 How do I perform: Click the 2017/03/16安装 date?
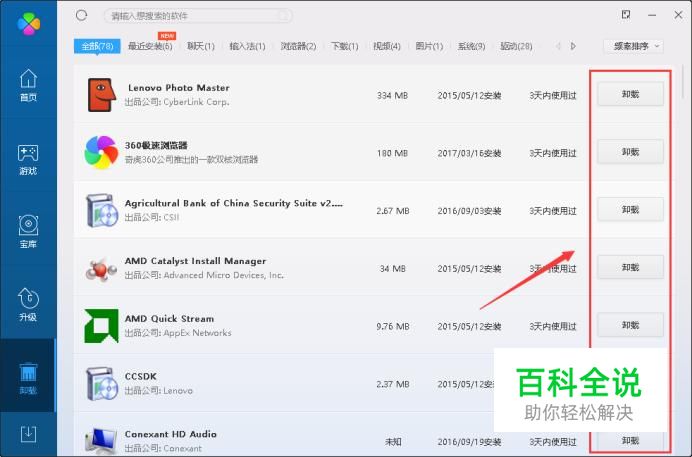click(x=469, y=153)
